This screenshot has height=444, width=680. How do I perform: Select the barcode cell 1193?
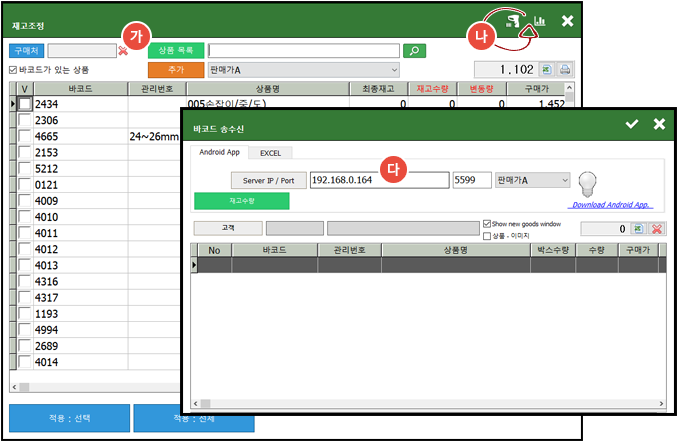point(81,313)
